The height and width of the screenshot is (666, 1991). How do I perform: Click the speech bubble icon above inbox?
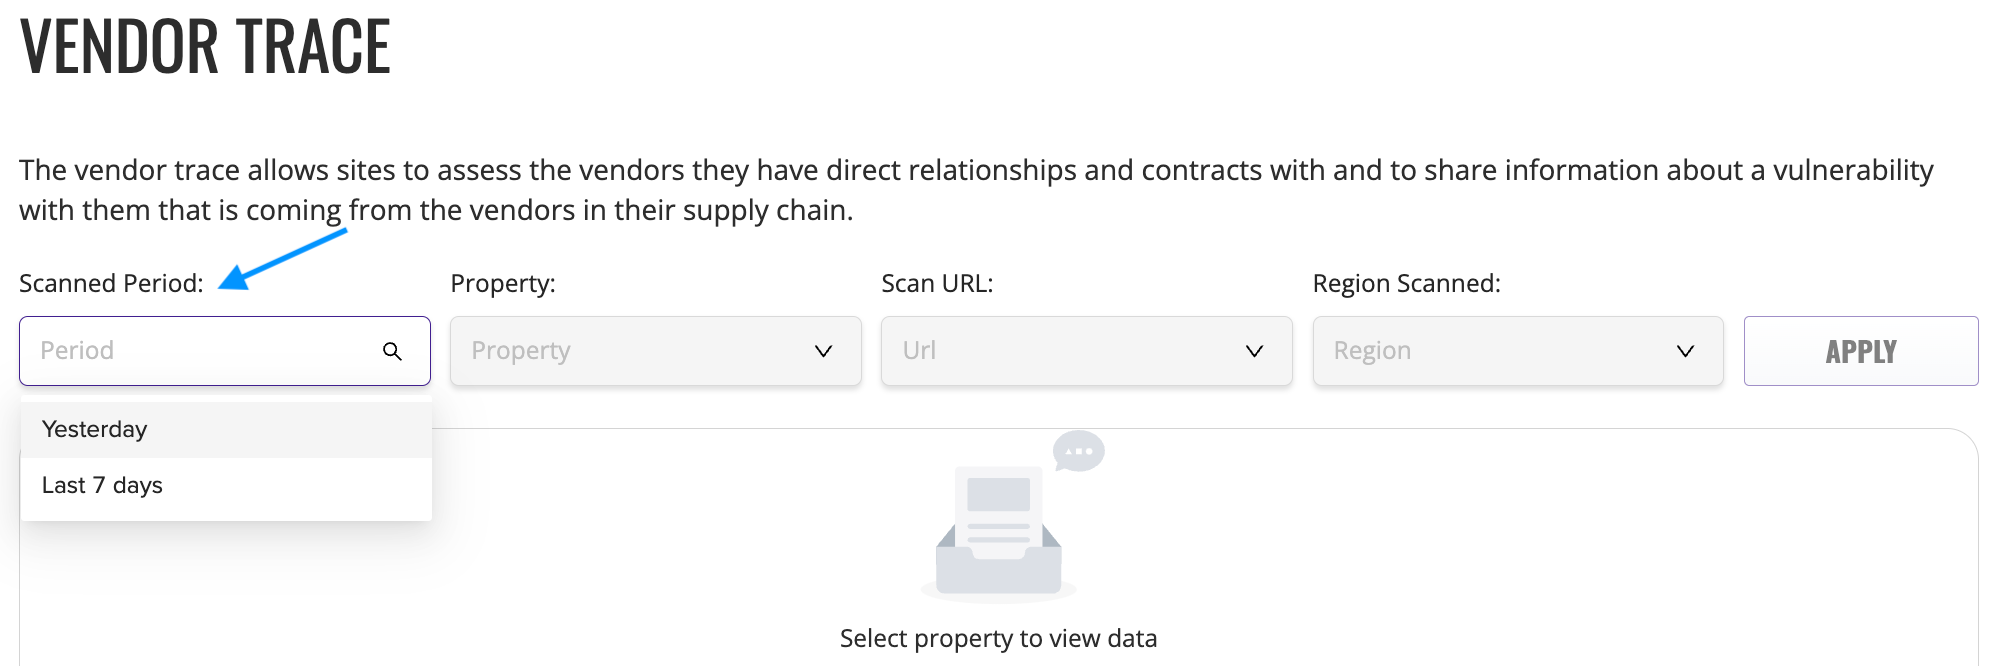point(1078,451)
